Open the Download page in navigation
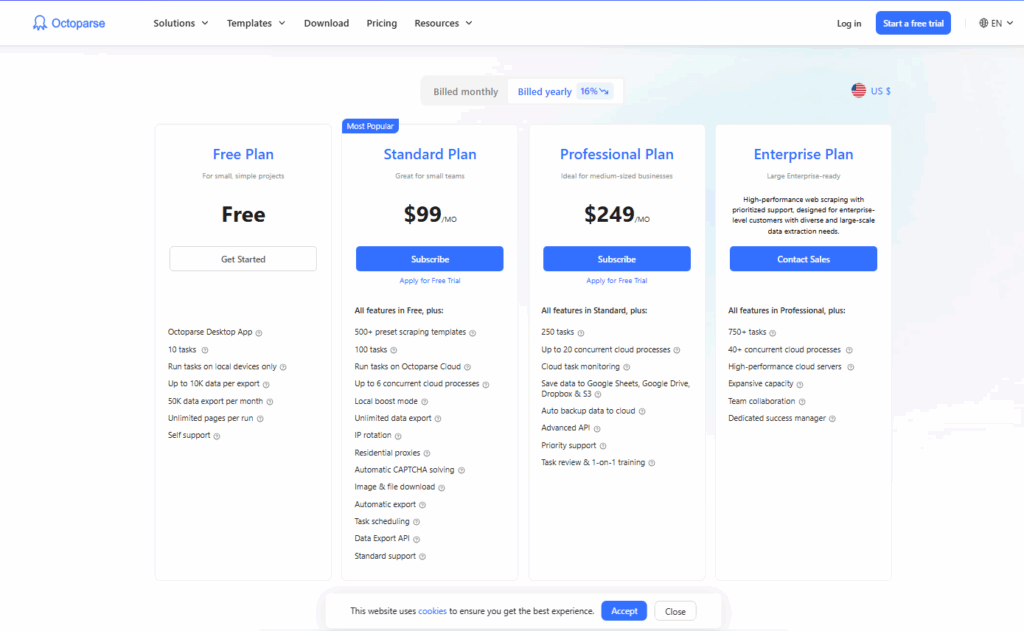Screen dimensions: 1024x631 (x=327, y=23)
